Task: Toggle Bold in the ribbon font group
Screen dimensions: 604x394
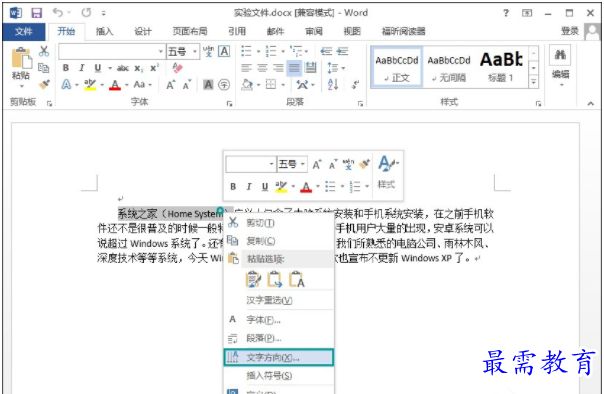Action: point(66,68)
